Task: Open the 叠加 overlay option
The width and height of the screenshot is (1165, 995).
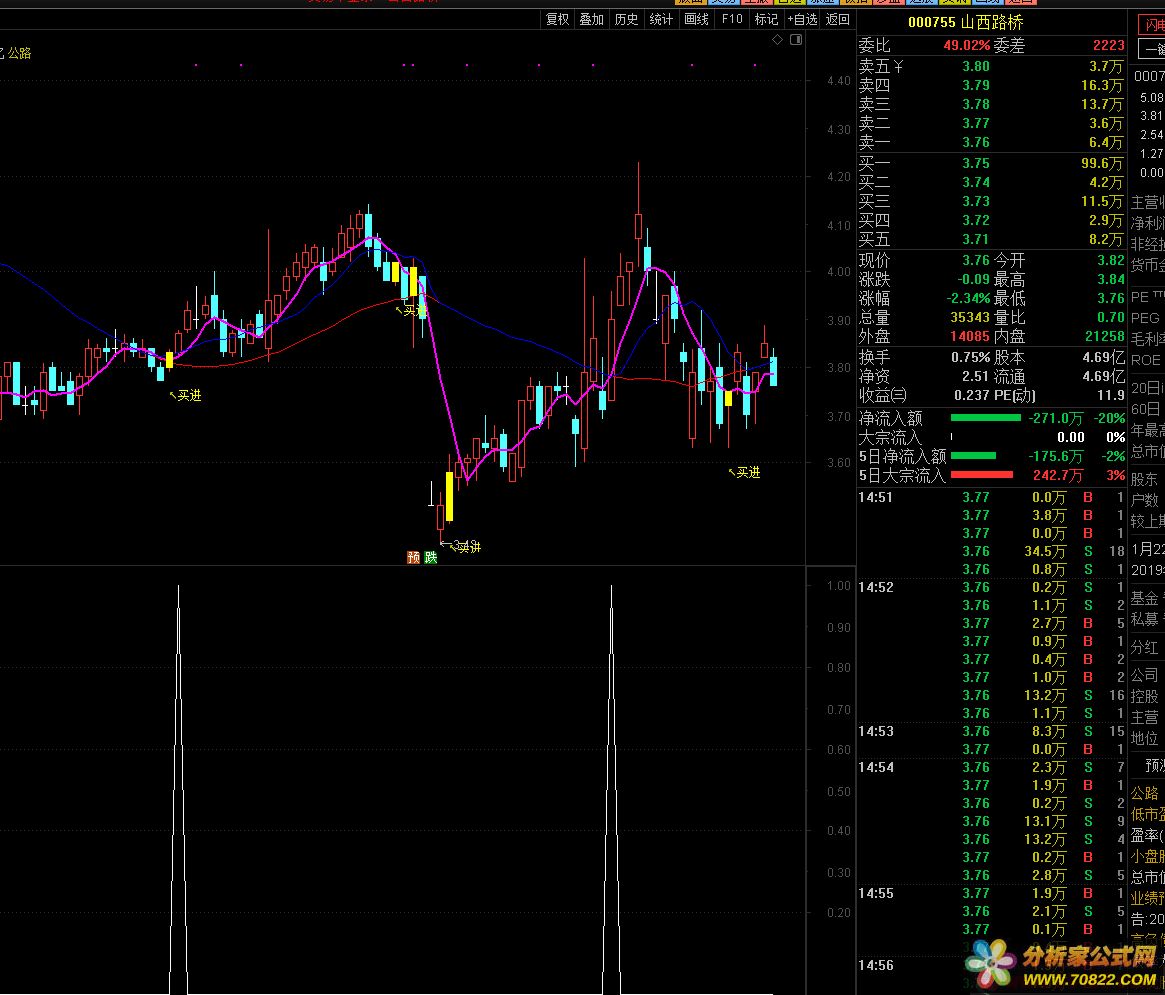Action: (592, 19)
